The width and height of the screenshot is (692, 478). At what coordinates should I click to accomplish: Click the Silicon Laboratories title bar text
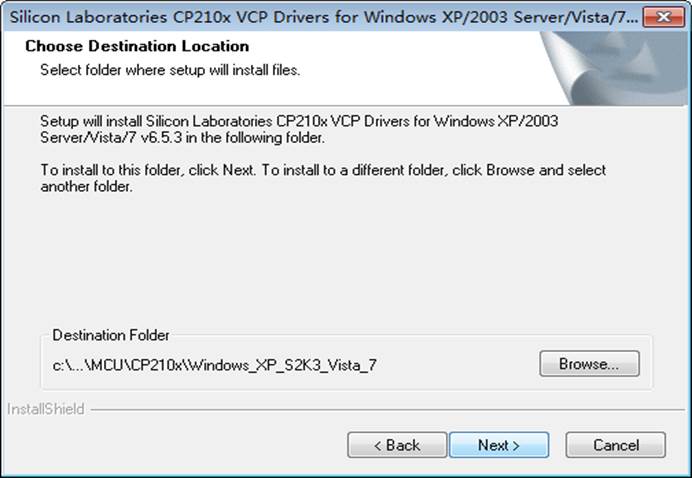323,17
